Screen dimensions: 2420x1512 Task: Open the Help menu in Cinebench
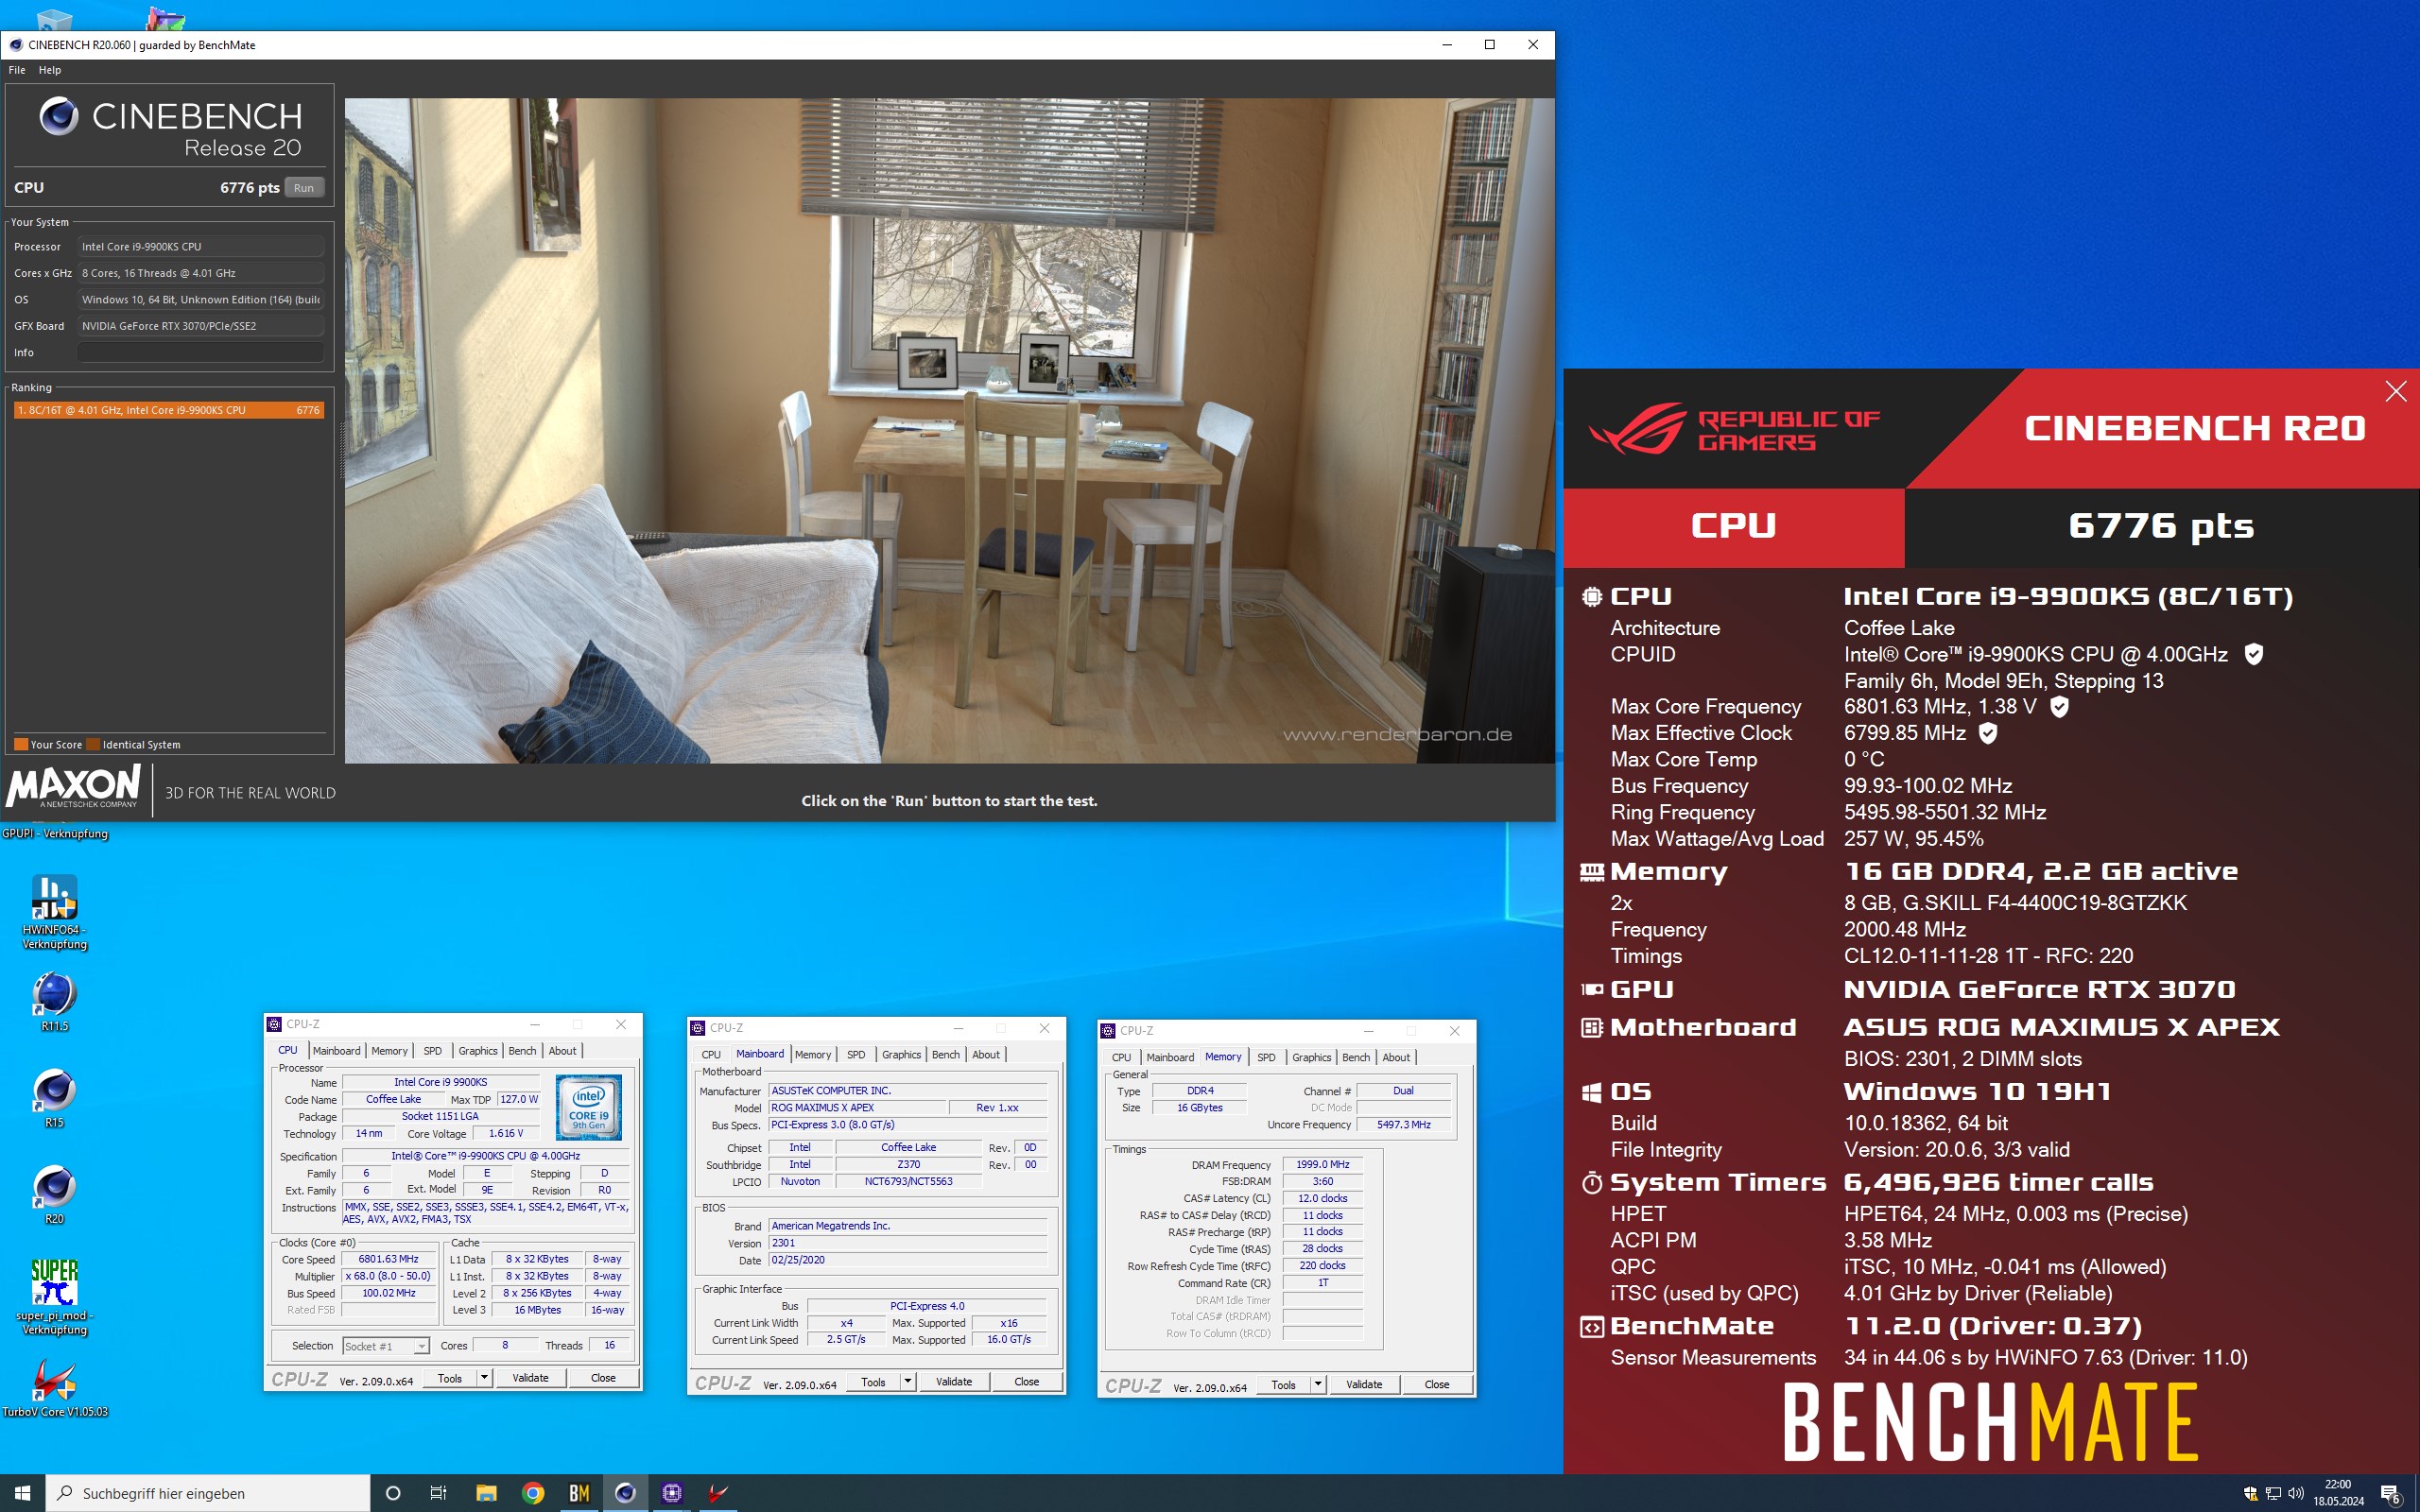[50, 70]
